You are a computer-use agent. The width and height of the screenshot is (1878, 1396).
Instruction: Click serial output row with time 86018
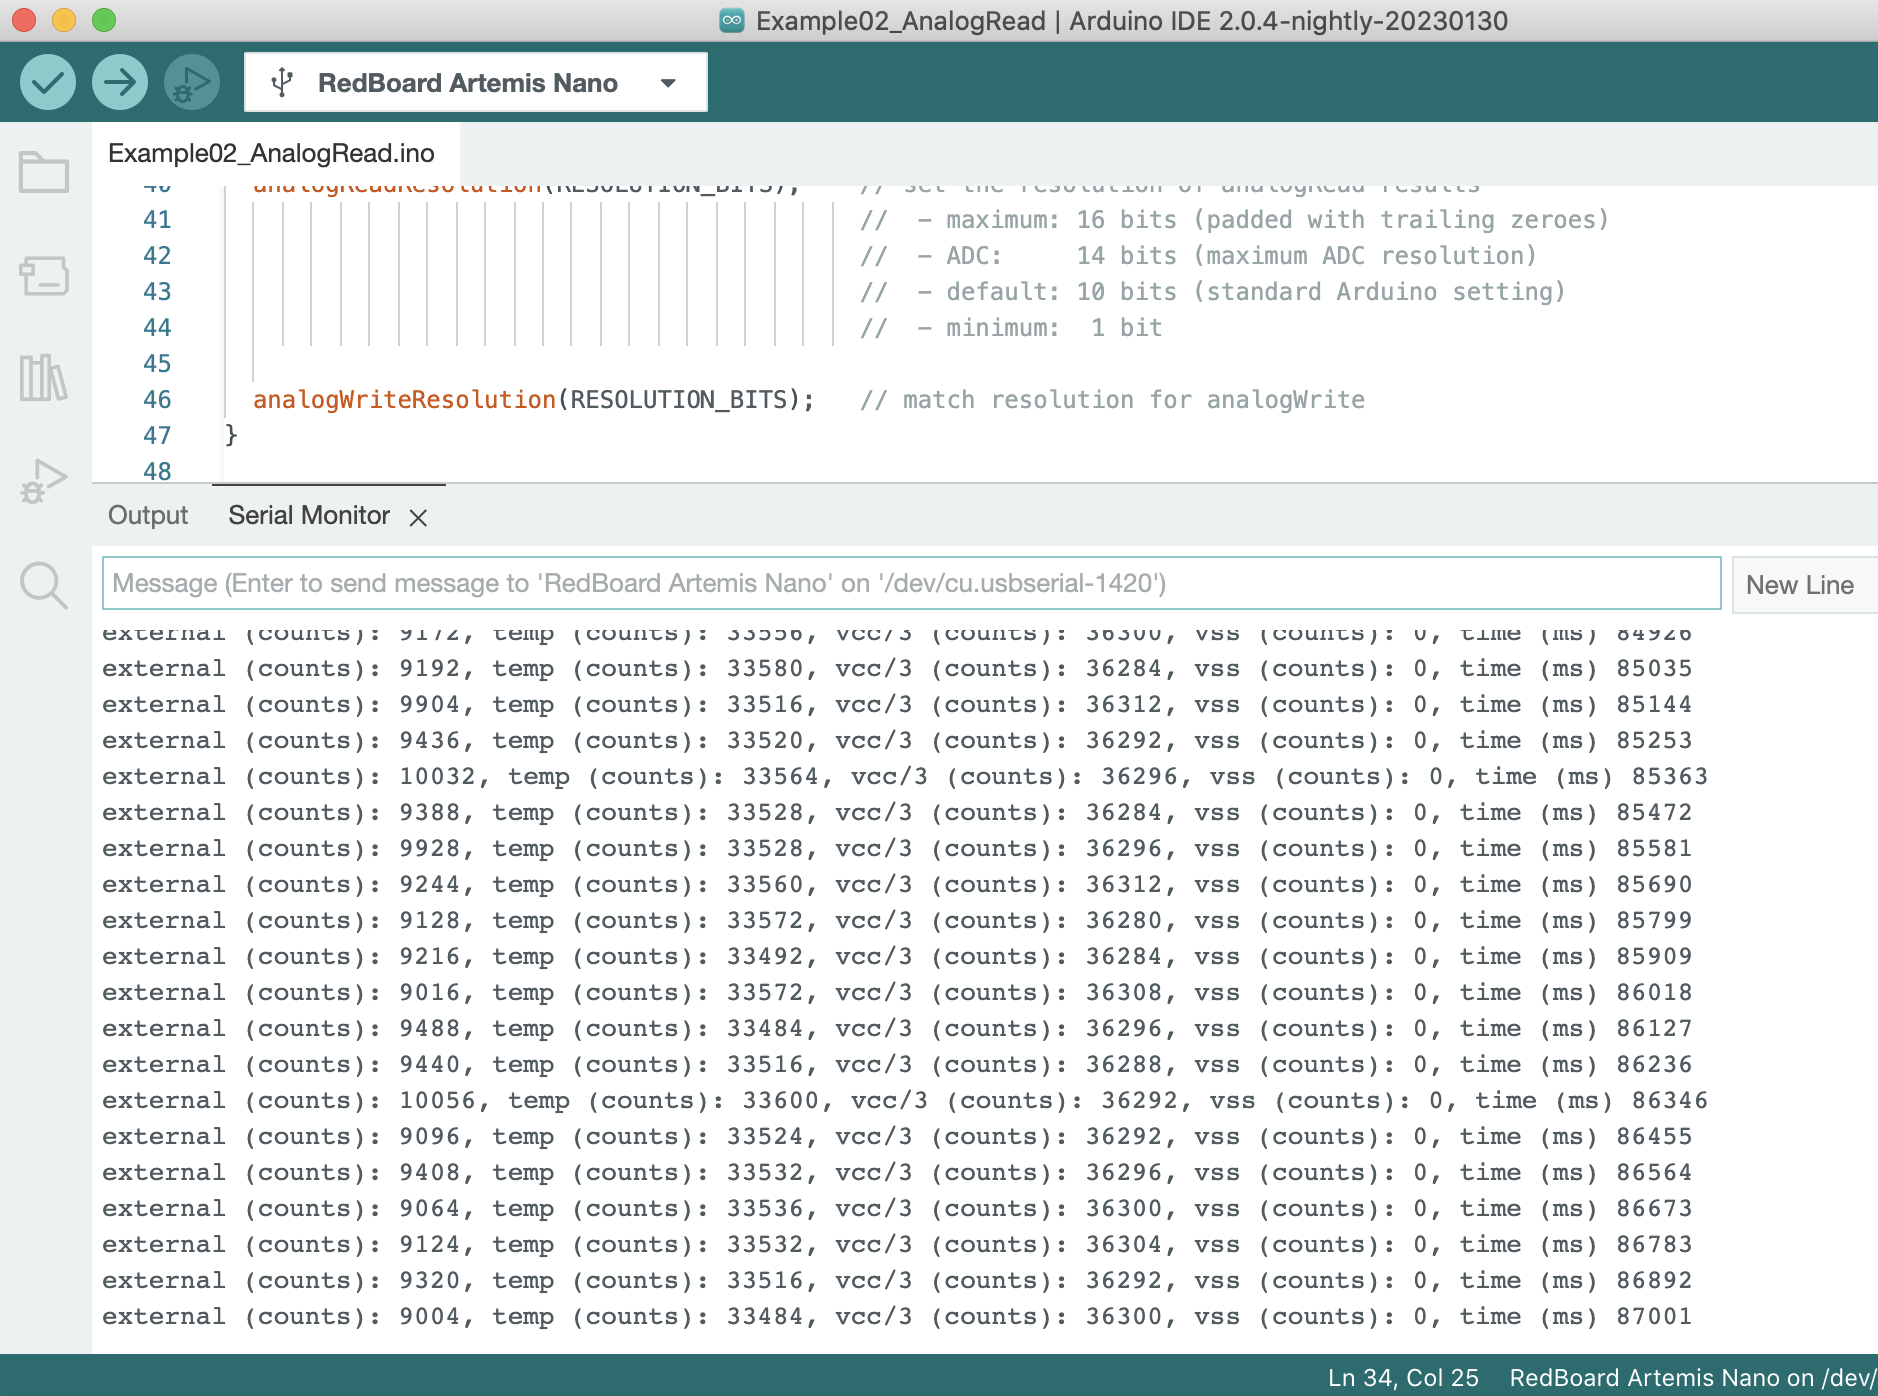click(x=897, y=992)
